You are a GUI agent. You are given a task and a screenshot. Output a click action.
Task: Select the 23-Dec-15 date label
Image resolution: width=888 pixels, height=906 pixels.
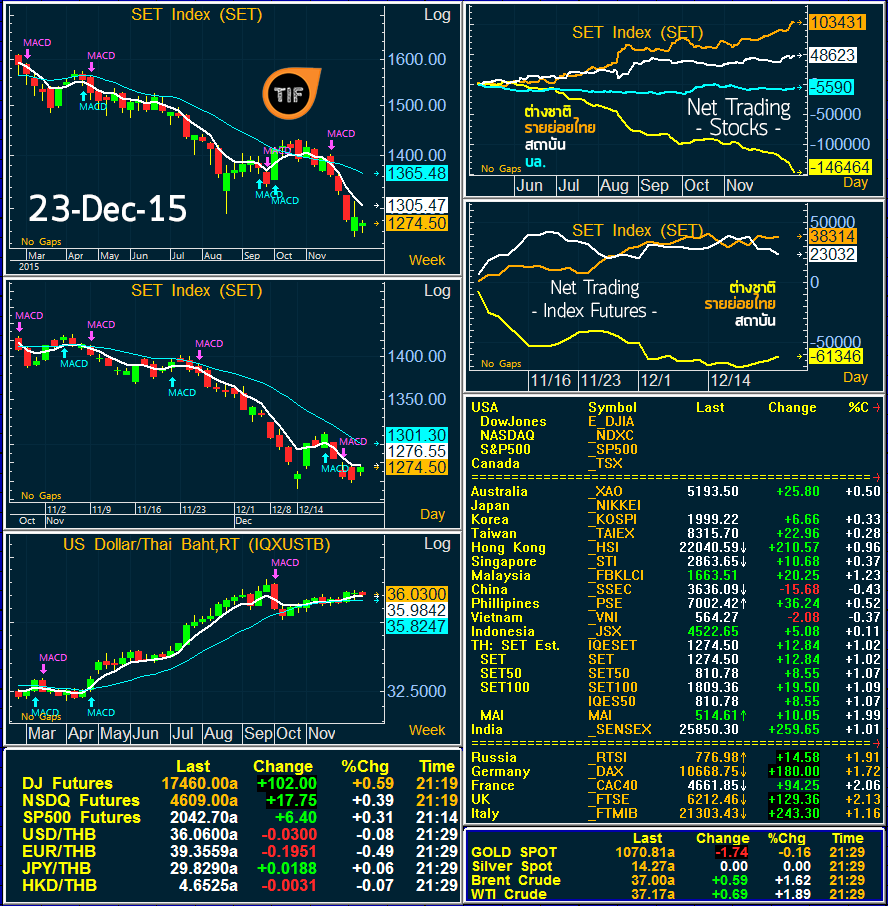pyautogui.click(x=108, y=209)
